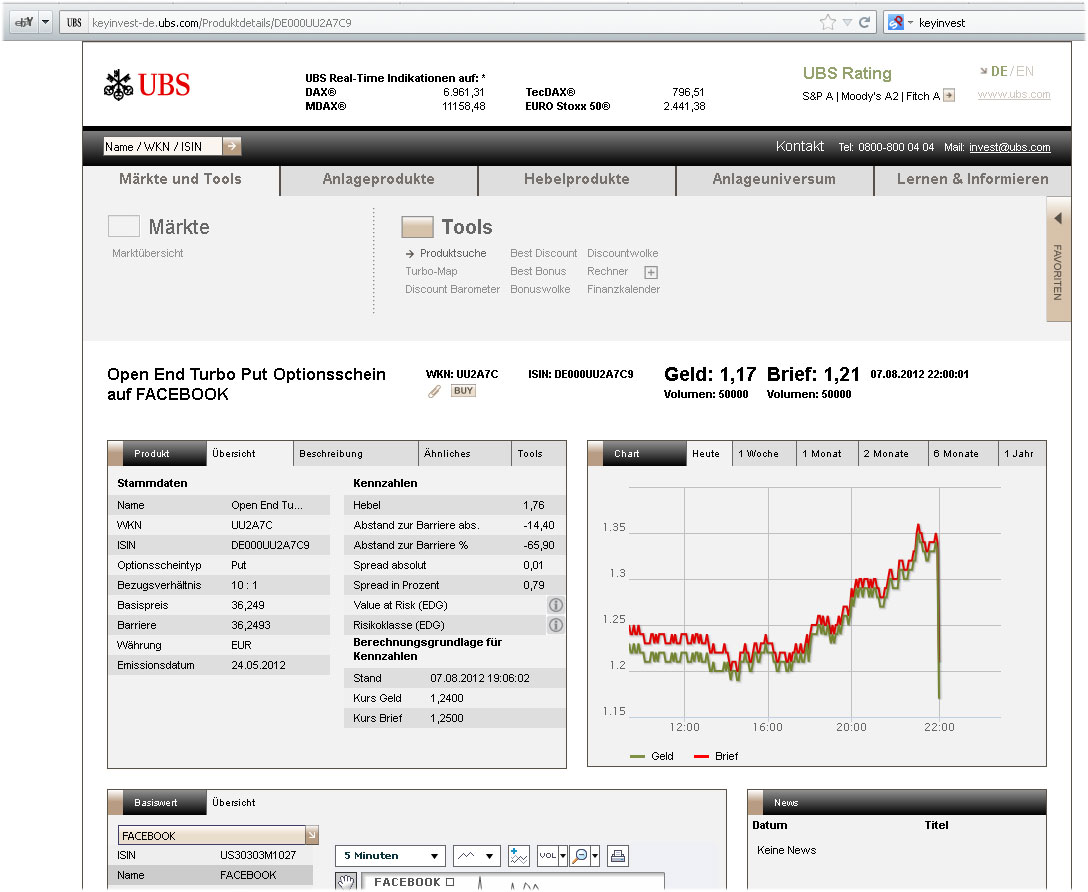The width and height of the screenshot is (1088, 892).
Task: Open the Best Bonus link
Action: click(538, 271)
